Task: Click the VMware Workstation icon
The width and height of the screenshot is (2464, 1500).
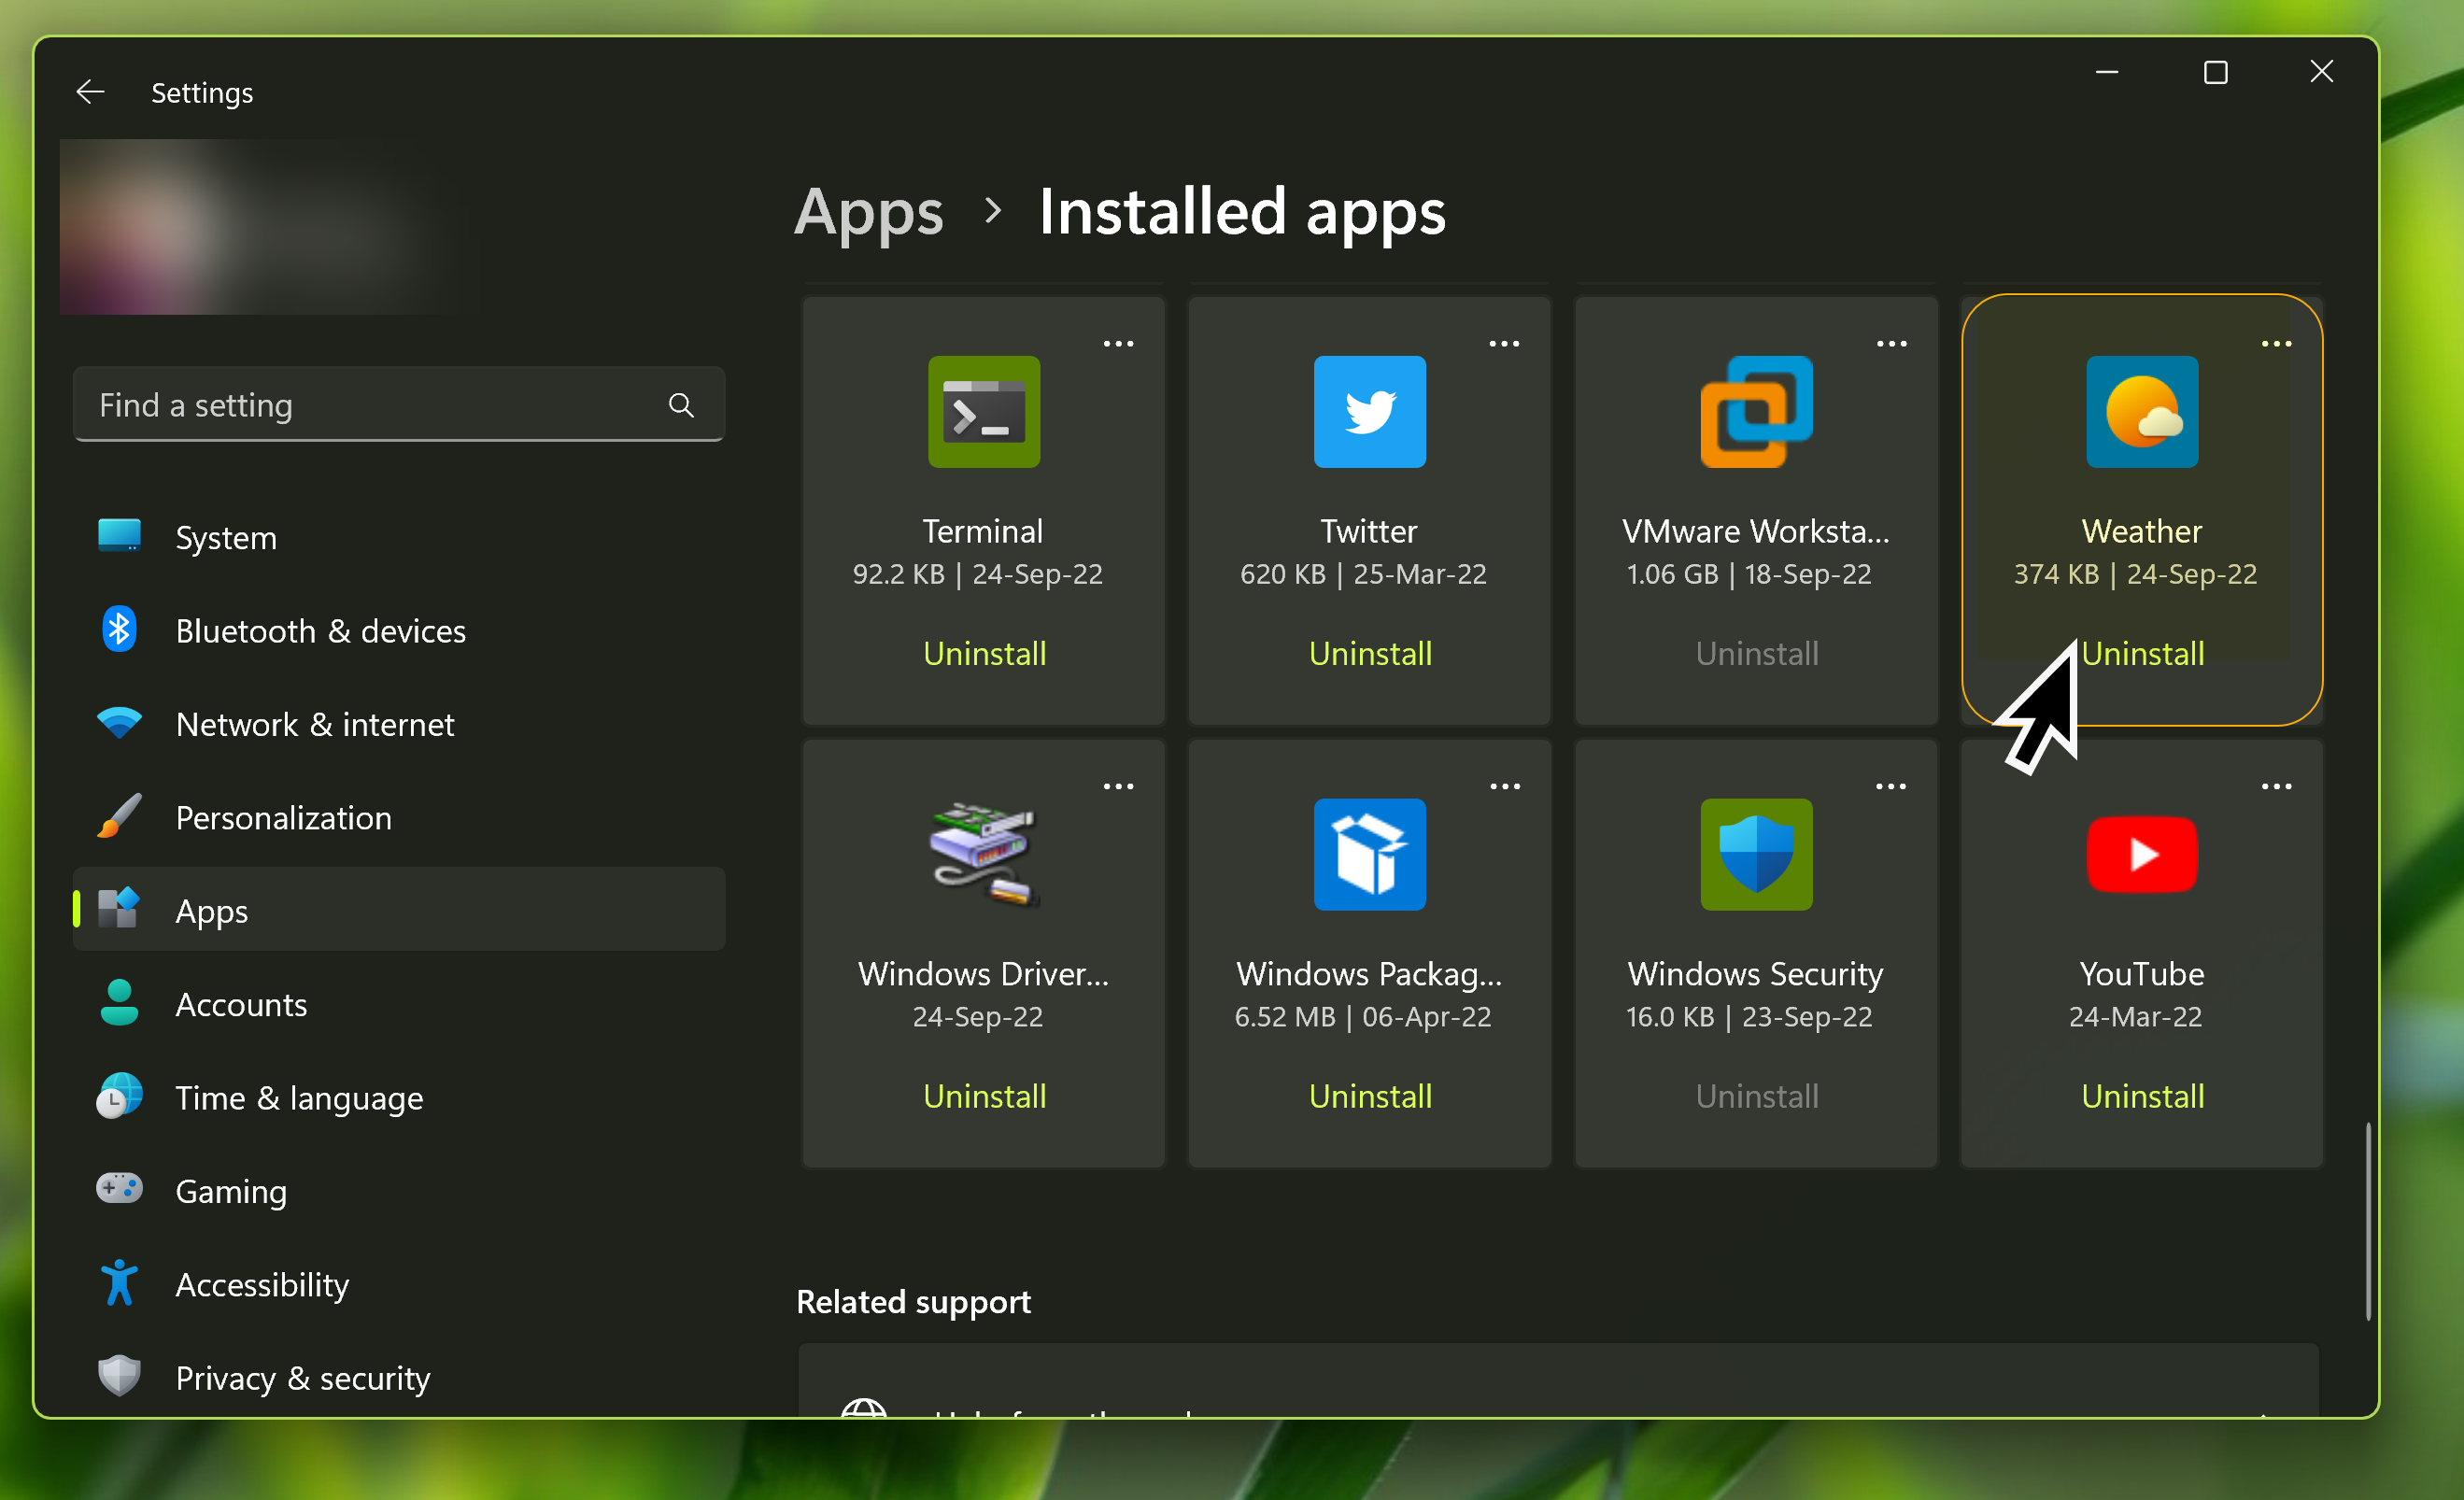Action: click(1756, 411)
